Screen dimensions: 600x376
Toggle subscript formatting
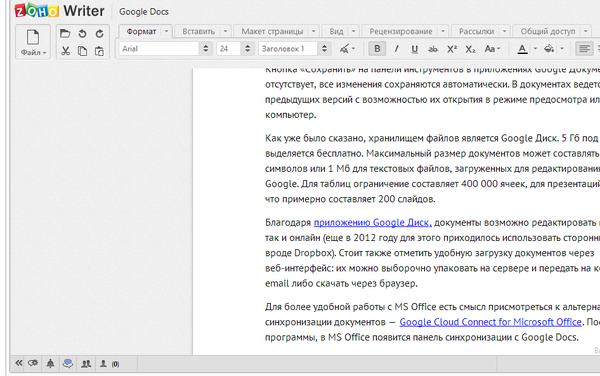click(470, 49)
